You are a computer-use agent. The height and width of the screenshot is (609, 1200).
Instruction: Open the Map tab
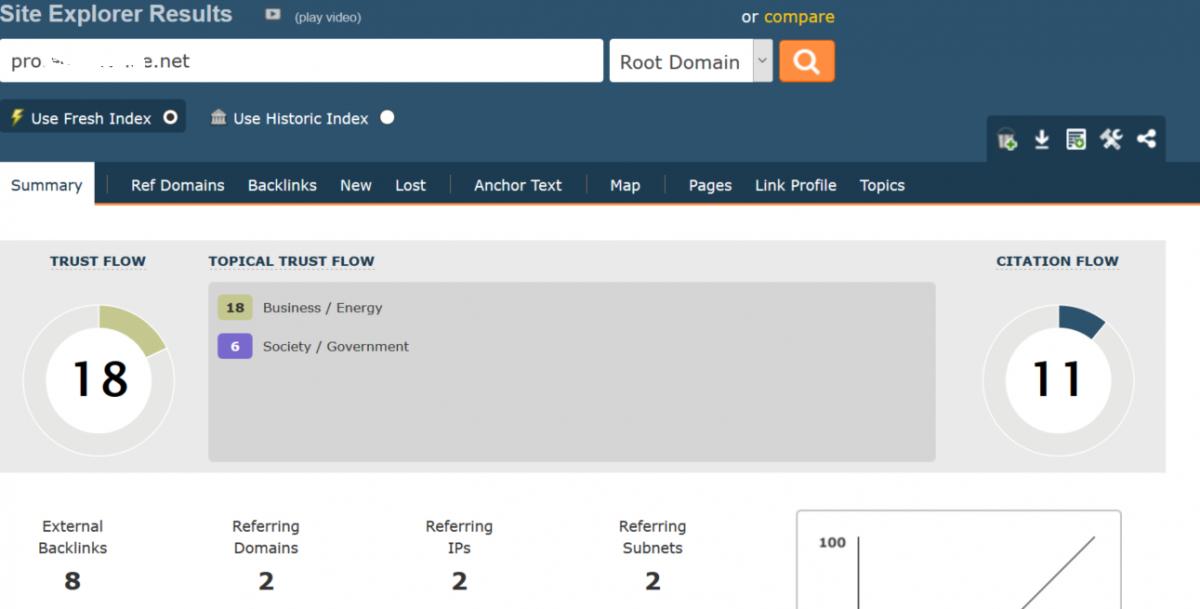(x=625, y=185)
